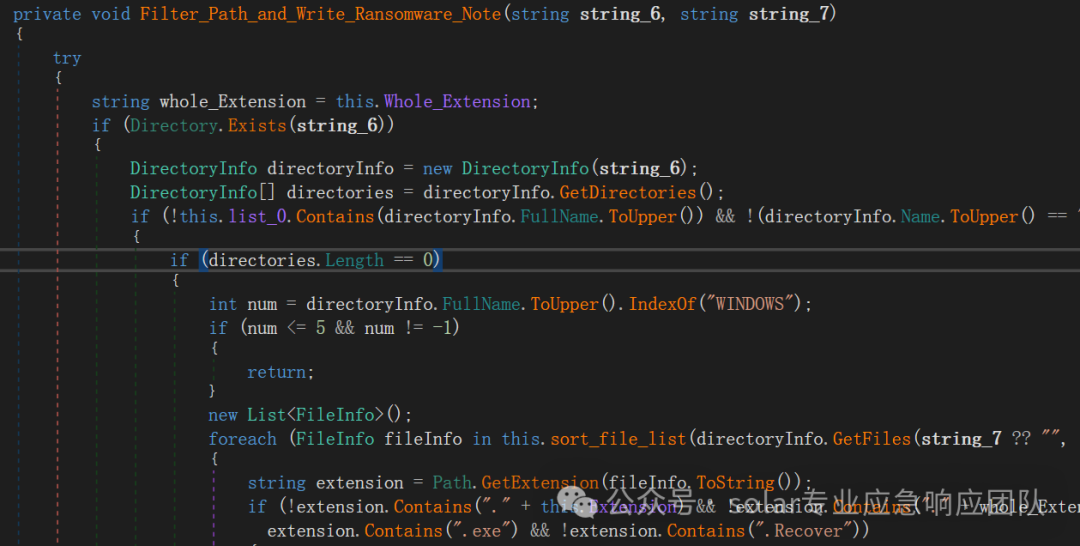This screenshot has width=1080, height=546.
Task: Click the number 5 in num <= 5
Action: (320, 328)
